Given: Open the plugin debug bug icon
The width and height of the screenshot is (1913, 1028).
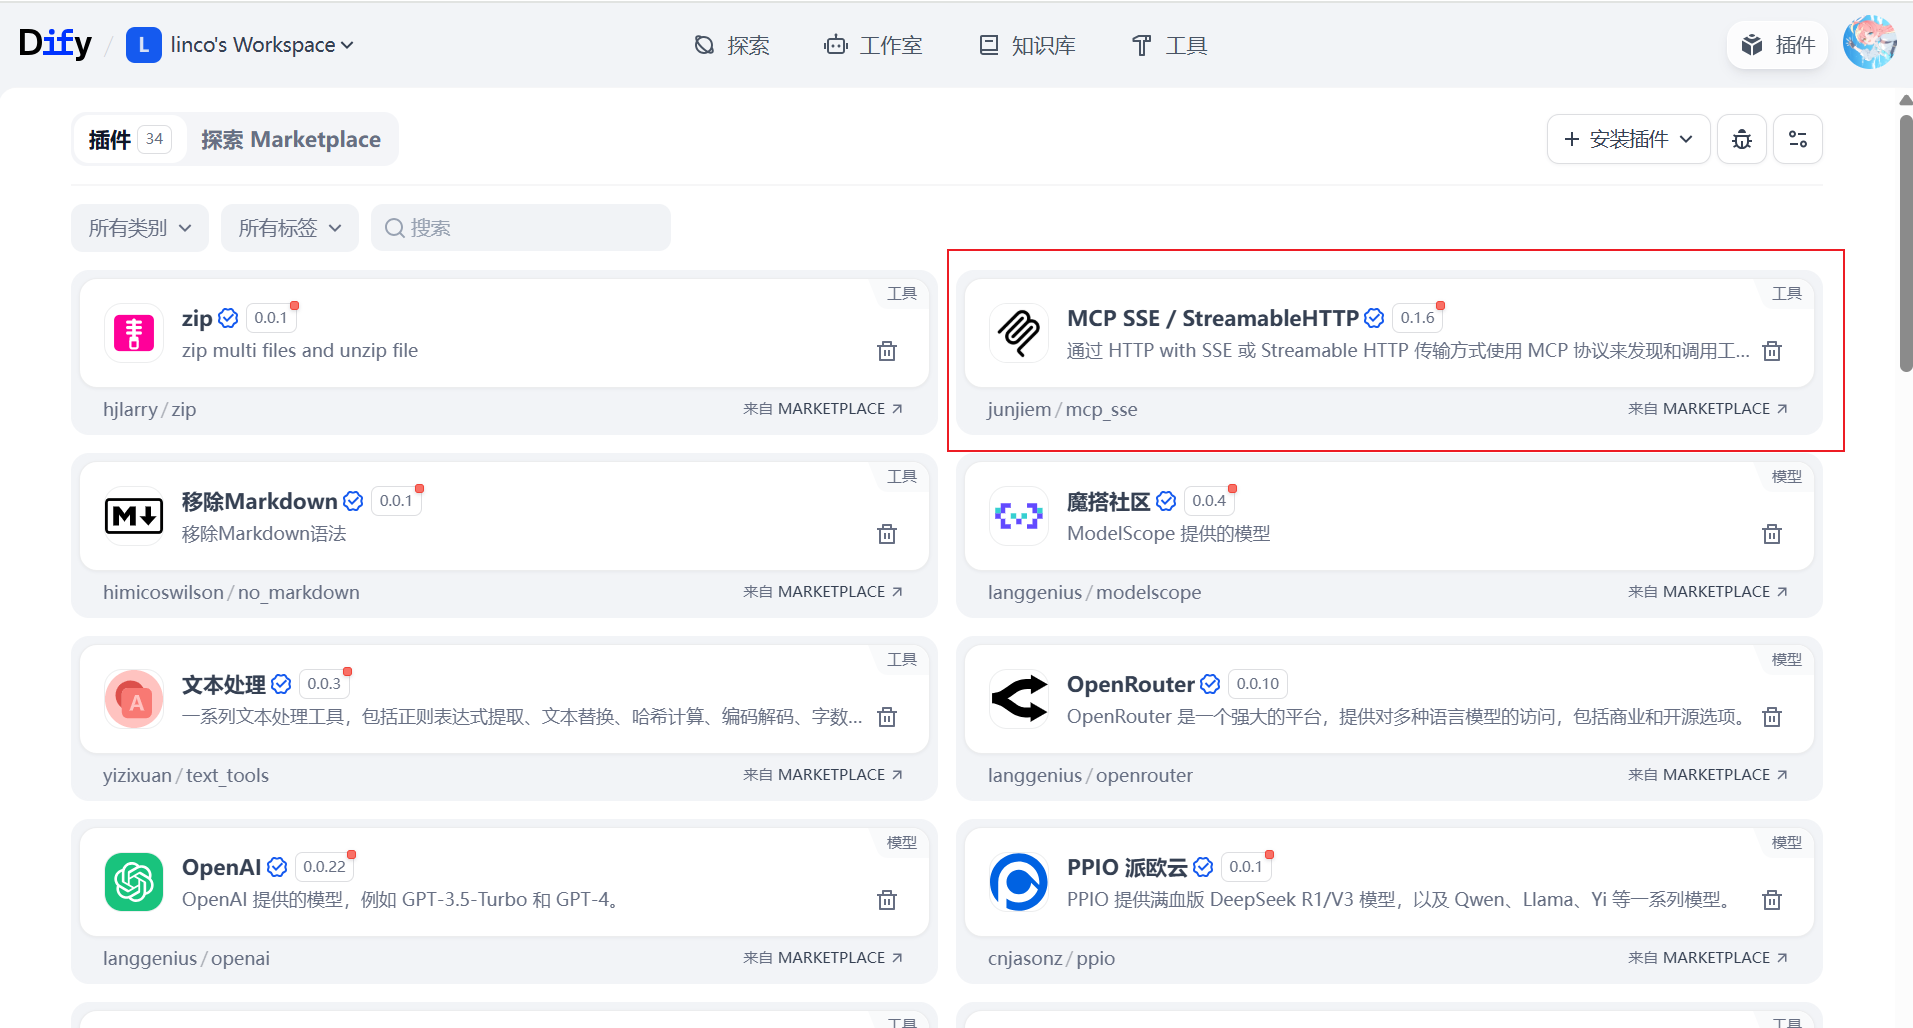Looking at the screenshot, I should tap(1742, 139).
